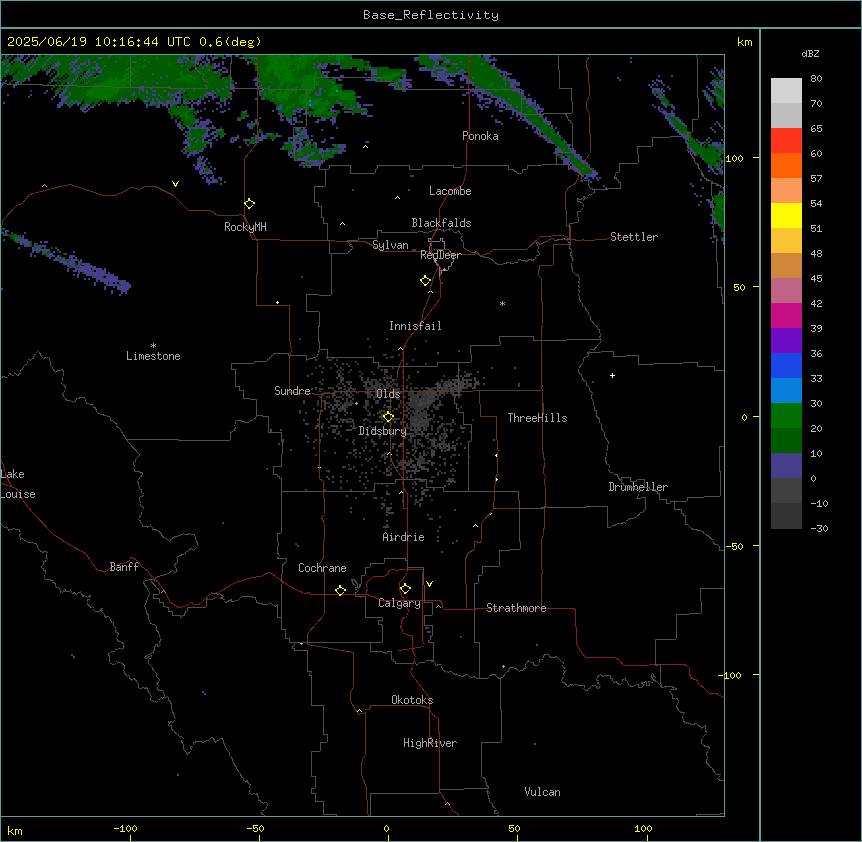Click the Ponoka map label
This screenshot has width=862, height=842.
click(480, 136)
